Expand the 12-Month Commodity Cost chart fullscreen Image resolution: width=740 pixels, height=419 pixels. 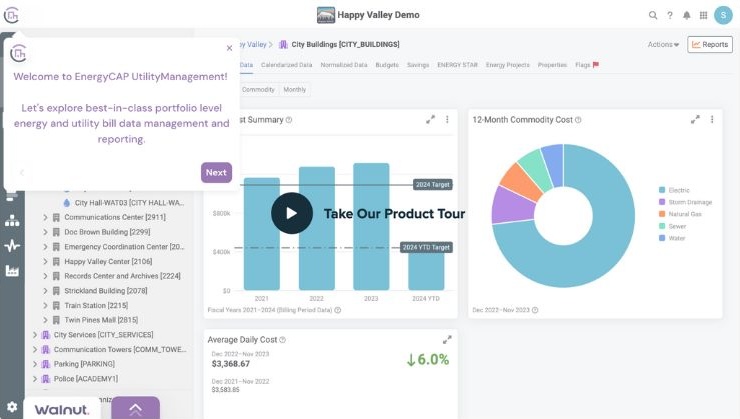coord(696,119)
